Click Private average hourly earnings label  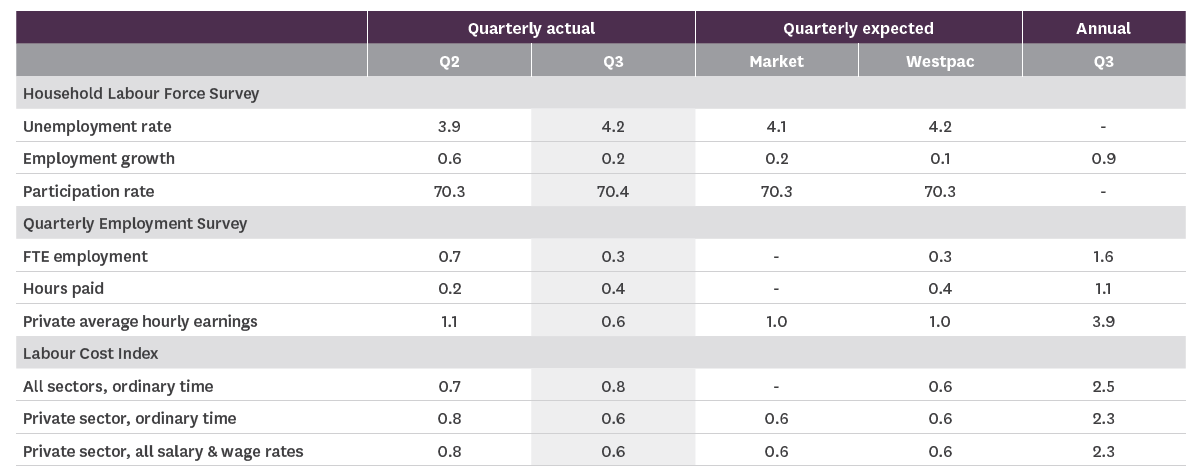(x=140, y=321)
